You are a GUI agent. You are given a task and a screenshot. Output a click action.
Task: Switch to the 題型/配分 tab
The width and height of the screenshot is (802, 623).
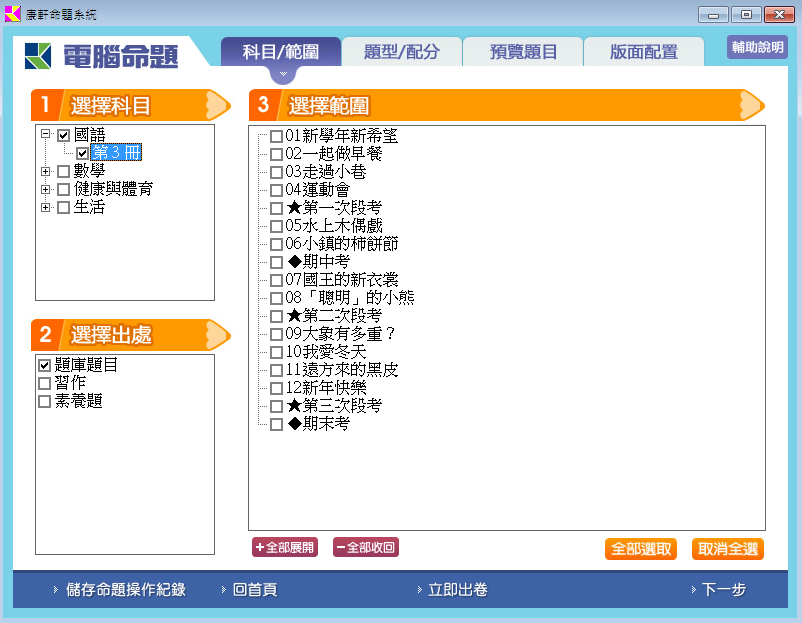(401, 52)
